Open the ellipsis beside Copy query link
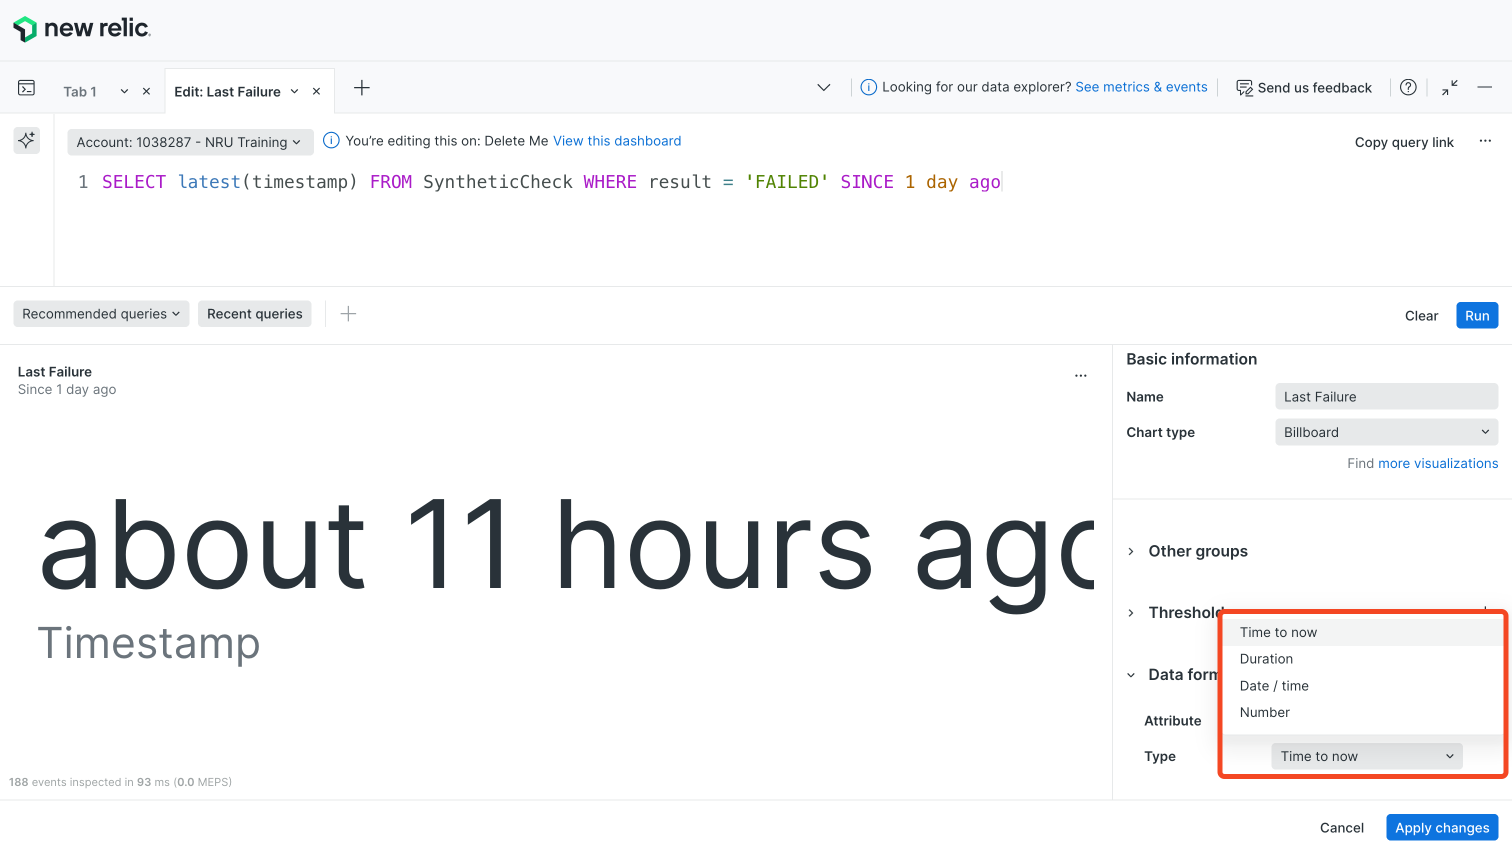 click(x=1485, y=142)
